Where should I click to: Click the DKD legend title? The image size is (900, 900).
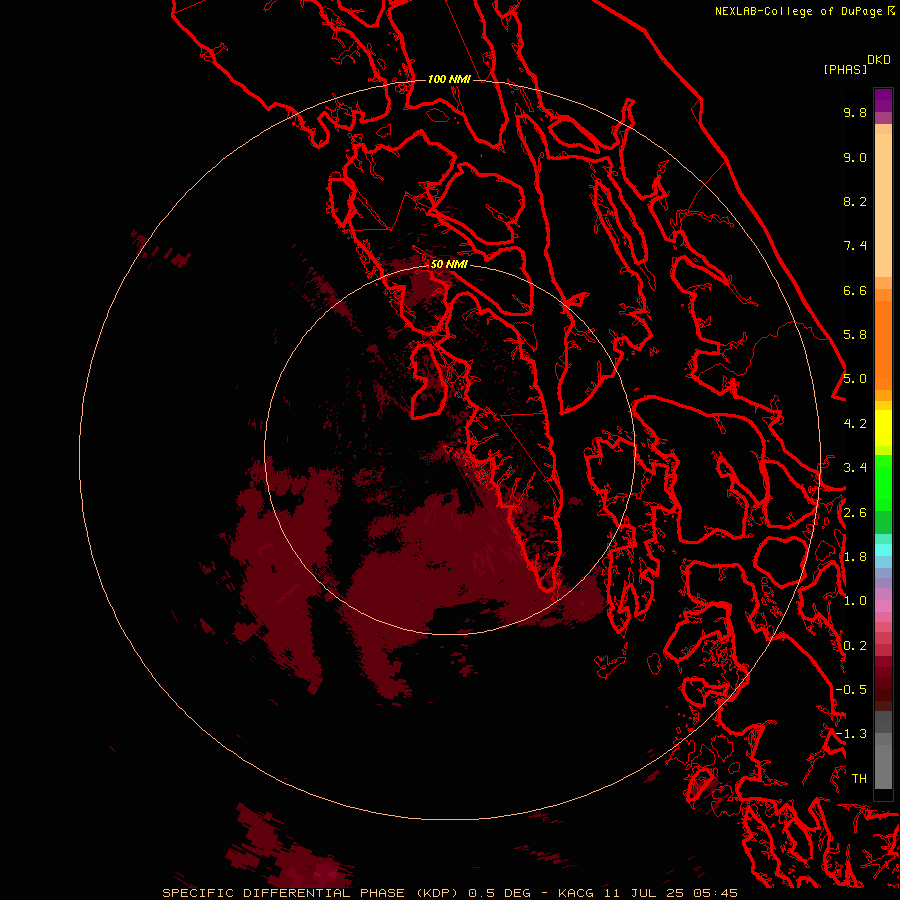tap(879, 60)
